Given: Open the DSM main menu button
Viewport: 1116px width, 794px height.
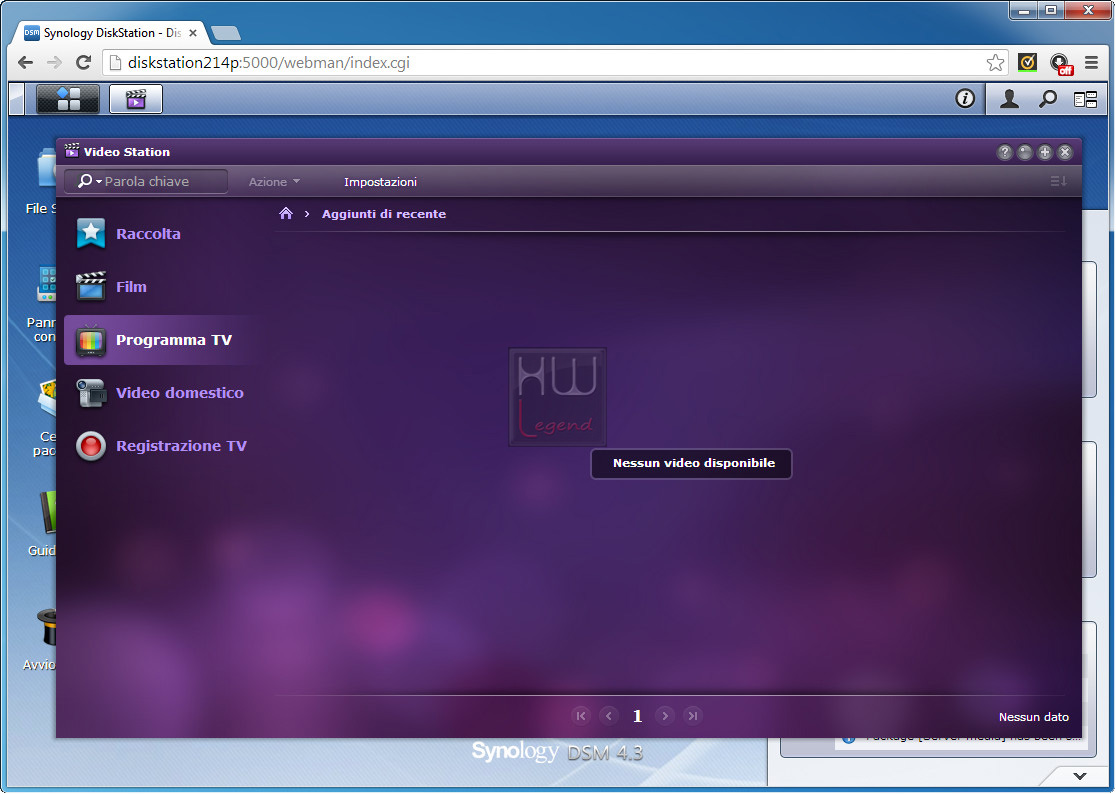Looking at the screenshot, I should click(x=68, y=99).
